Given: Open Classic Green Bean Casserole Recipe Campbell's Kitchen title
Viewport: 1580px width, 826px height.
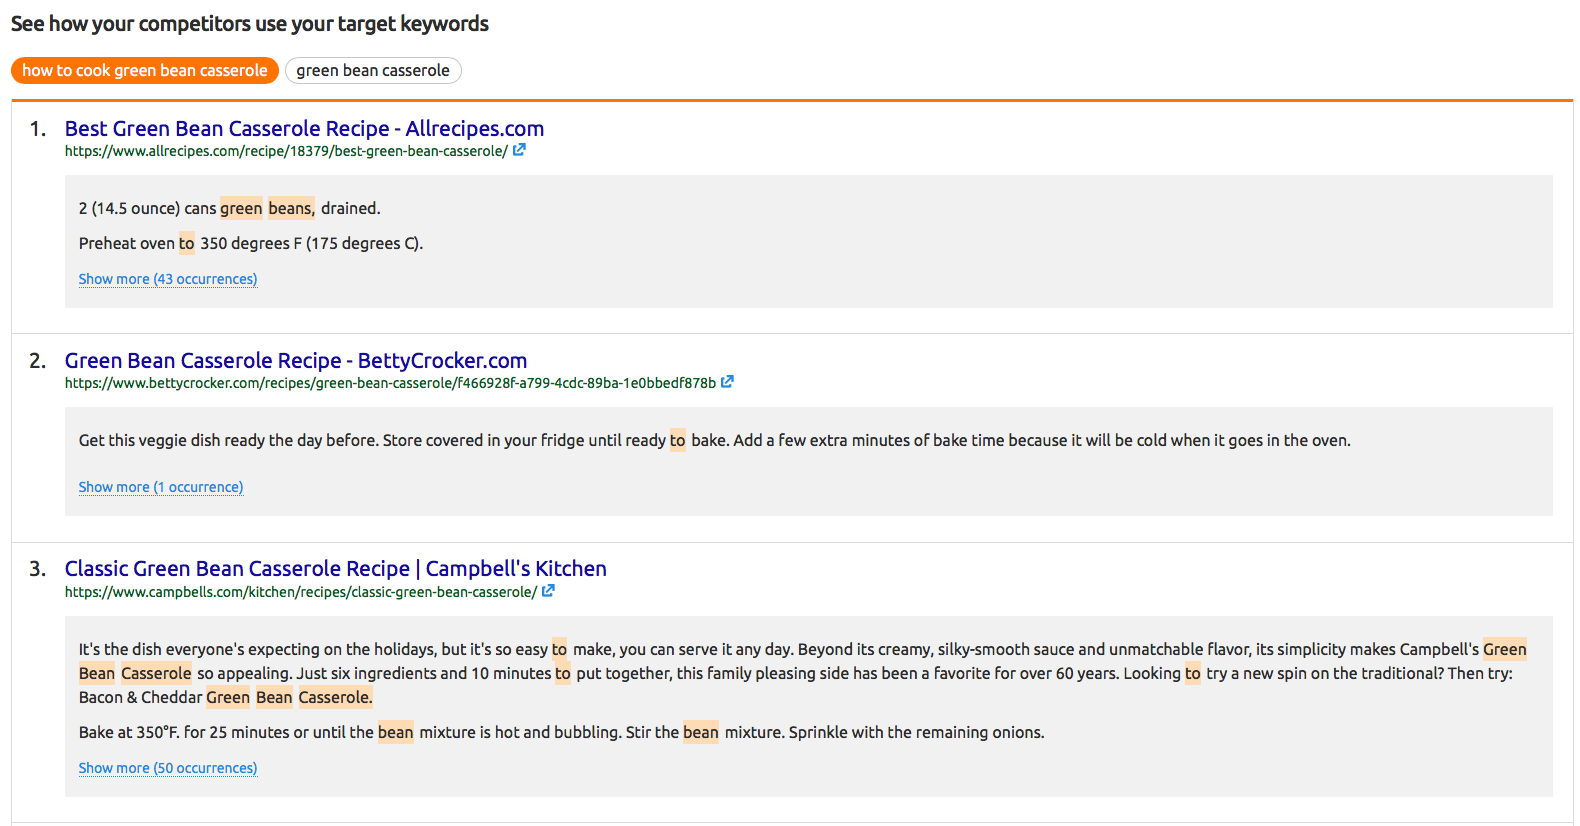Looking at the screenshot, I should (x=336, y=569).
